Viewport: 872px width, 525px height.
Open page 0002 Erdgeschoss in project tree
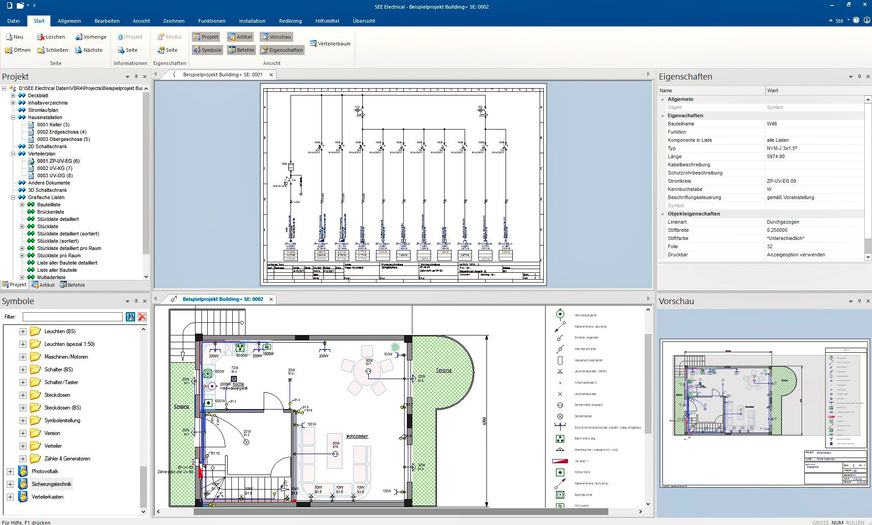pos(61,131)
